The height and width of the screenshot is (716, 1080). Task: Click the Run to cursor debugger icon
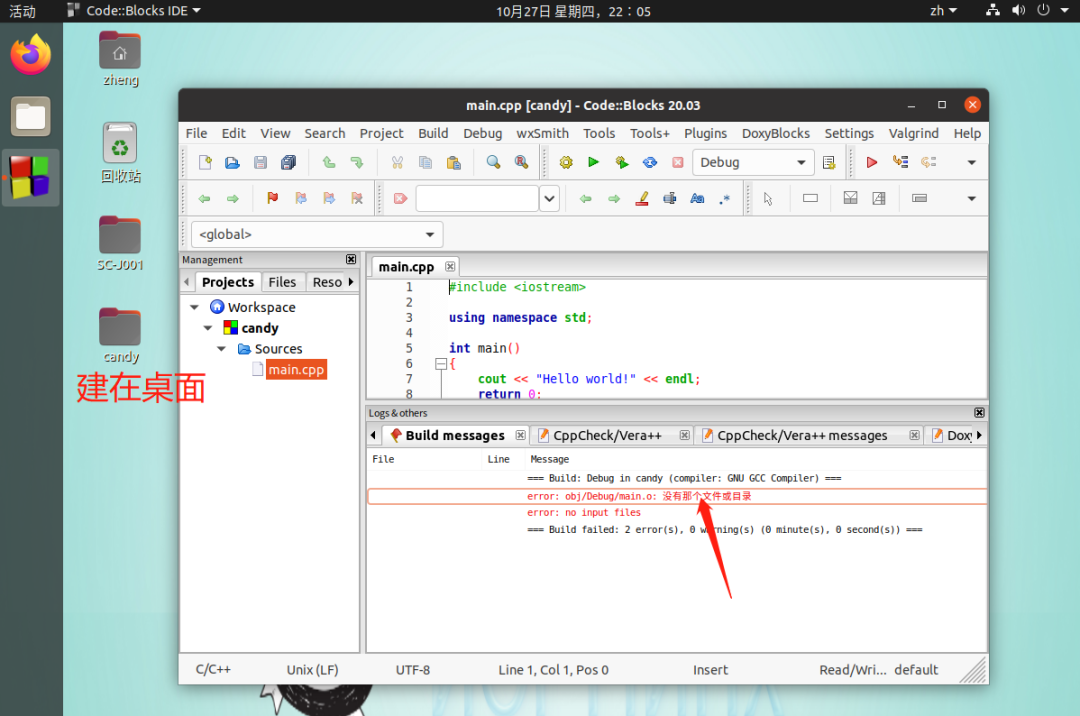(x=900, y=162)
